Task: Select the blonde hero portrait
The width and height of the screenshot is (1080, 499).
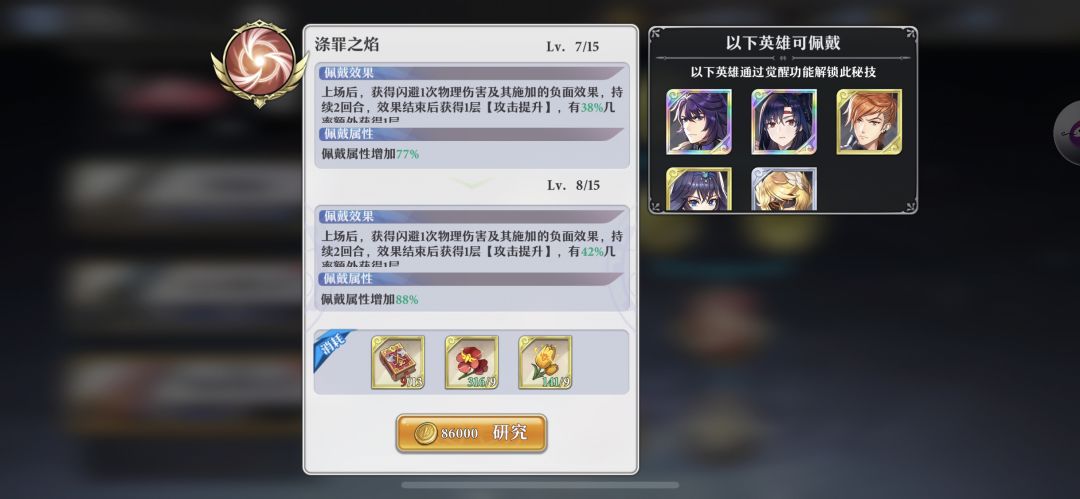Action: point(784,189)
